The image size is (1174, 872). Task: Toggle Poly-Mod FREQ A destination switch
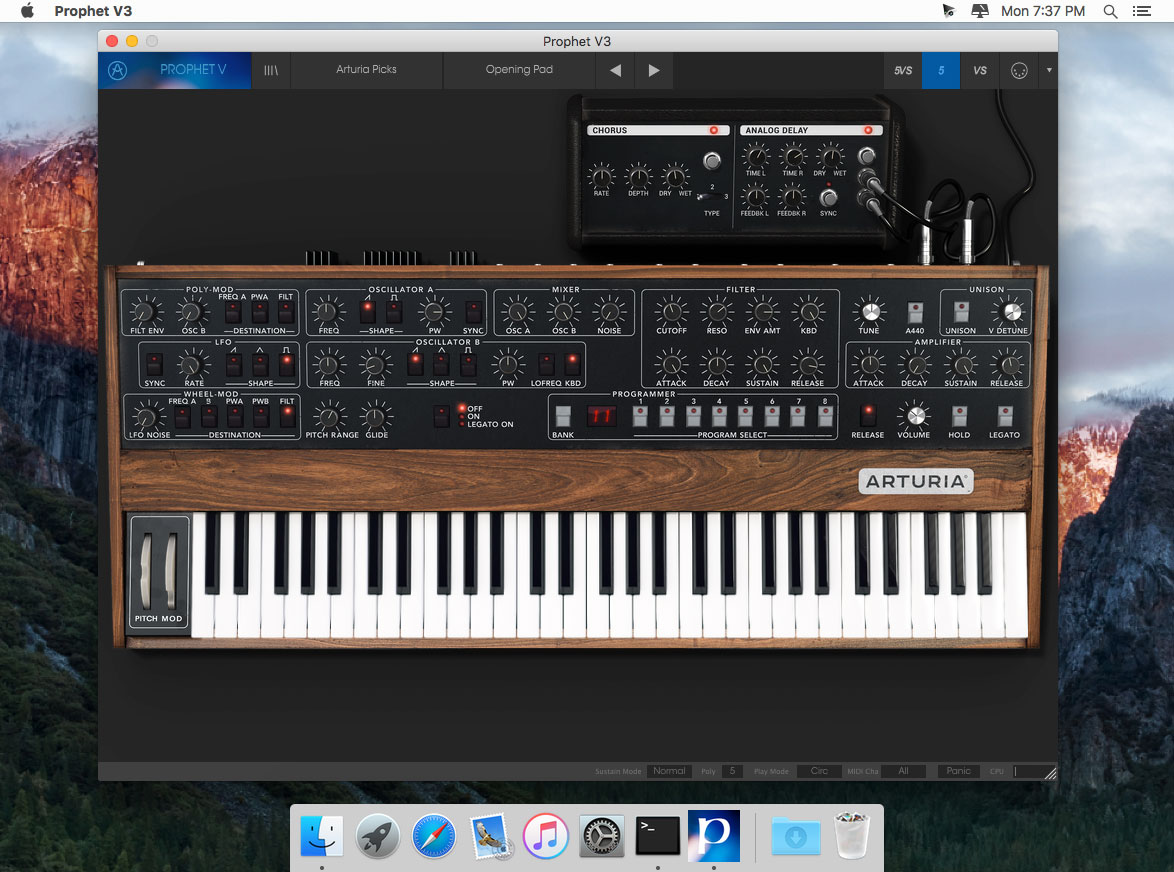point(233,311)
